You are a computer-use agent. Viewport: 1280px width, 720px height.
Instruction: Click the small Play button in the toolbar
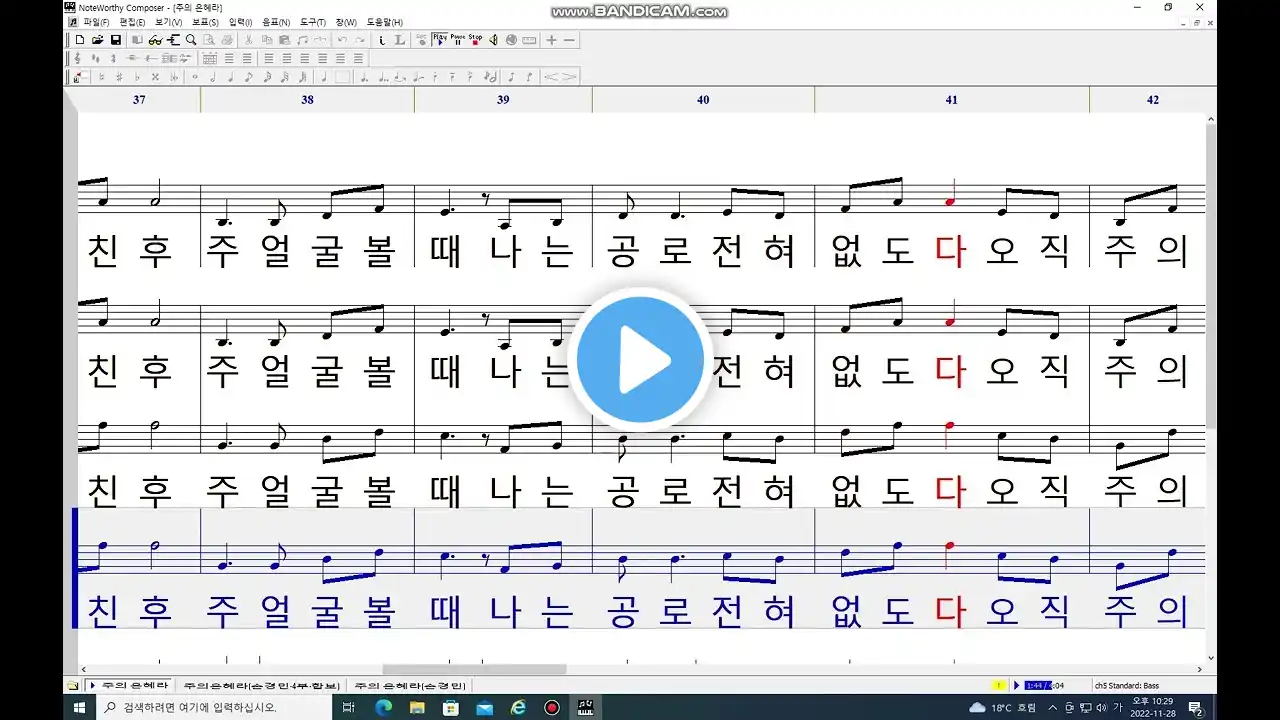click(440, 40)
